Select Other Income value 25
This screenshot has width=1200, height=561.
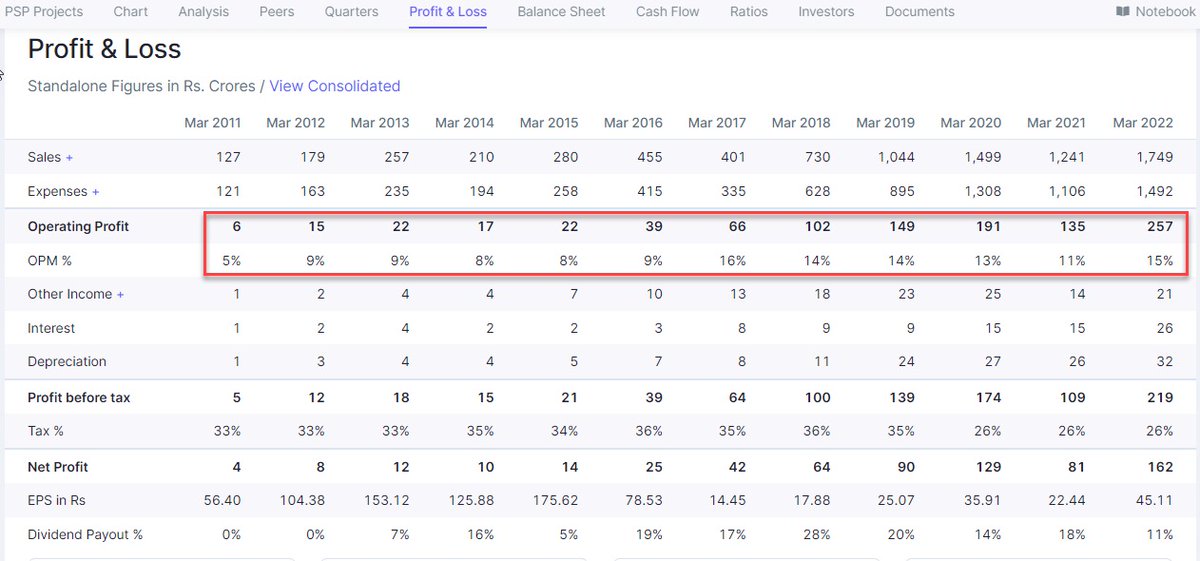click(992, 295)
